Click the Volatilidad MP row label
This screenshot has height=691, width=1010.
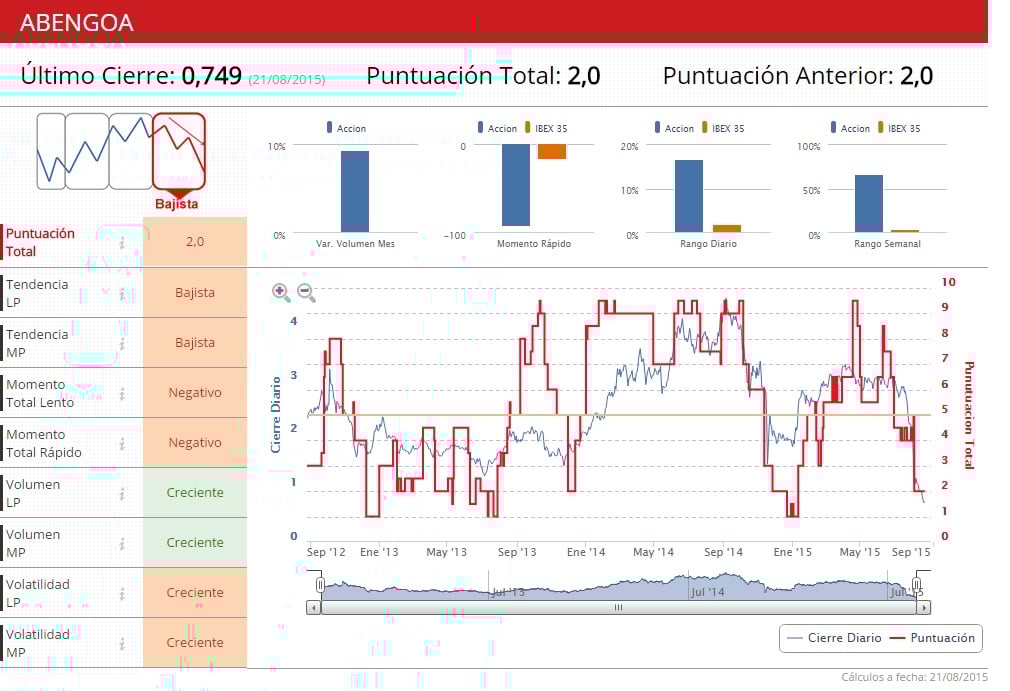(37, 643)
